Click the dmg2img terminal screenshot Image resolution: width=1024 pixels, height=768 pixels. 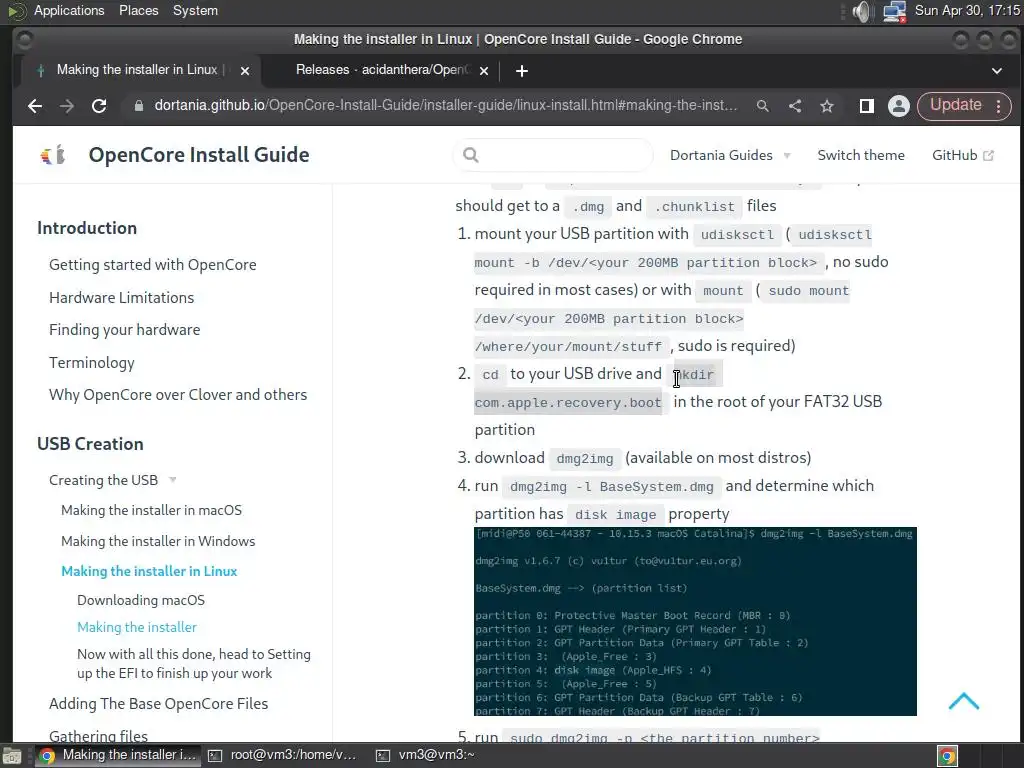[x=695, y=621]
